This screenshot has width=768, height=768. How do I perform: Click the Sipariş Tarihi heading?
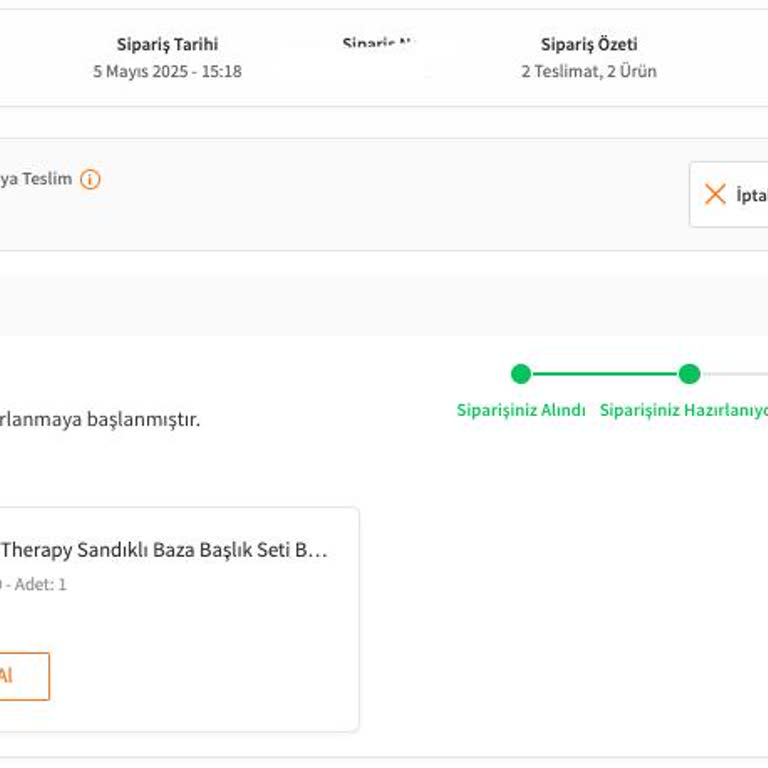167,44
